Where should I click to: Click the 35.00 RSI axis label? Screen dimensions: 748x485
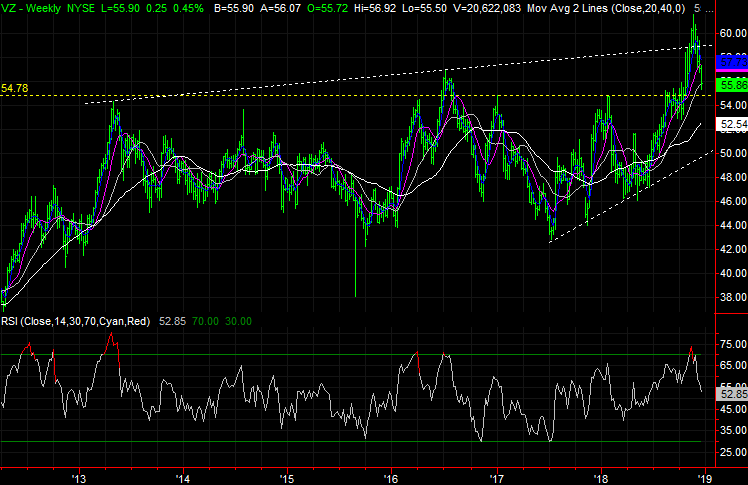733,431
